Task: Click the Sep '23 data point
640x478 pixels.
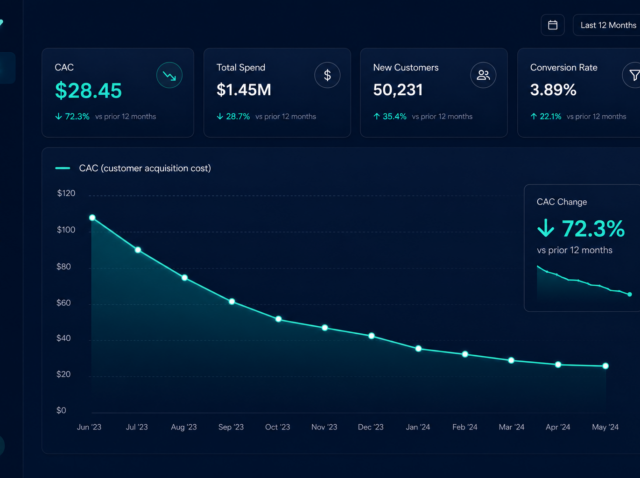Action: (232, 302)
